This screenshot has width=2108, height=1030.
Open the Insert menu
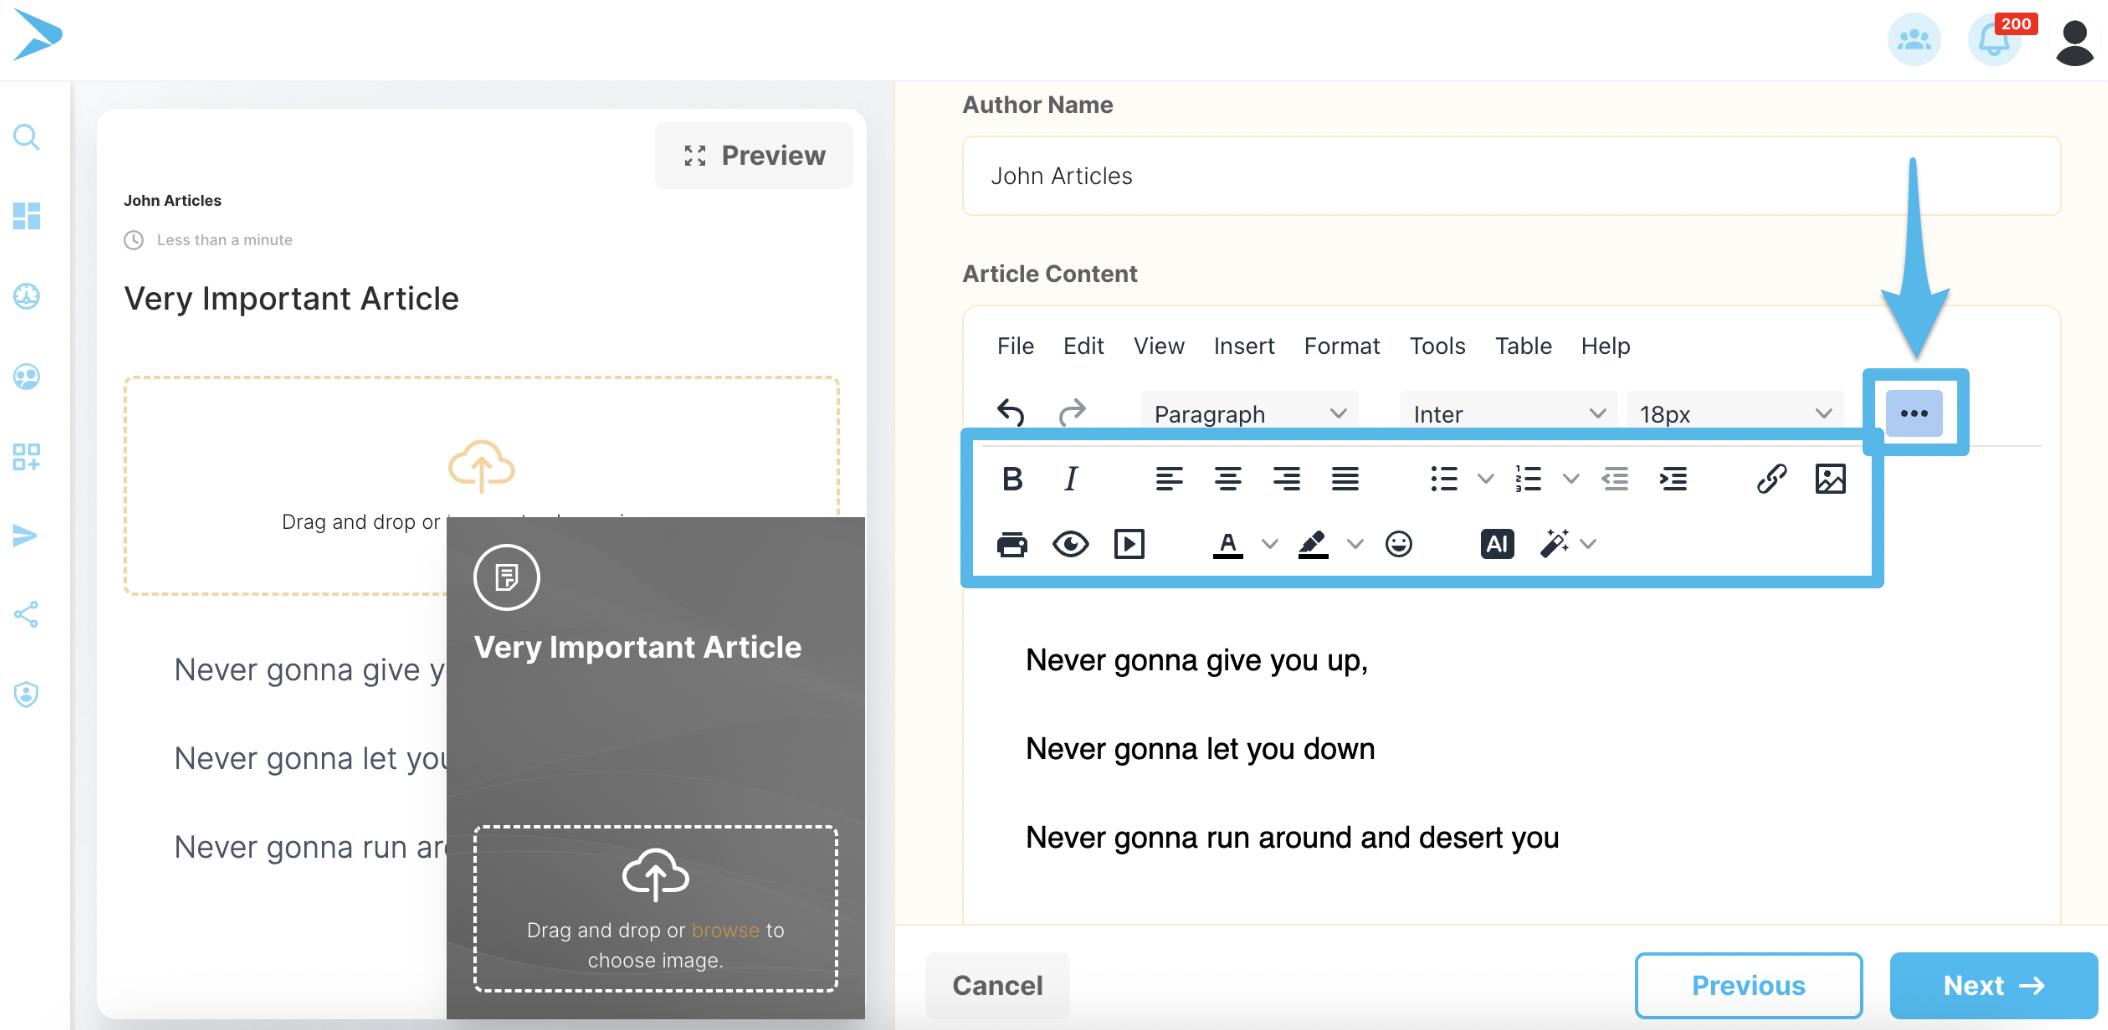tap(1243, 346)
